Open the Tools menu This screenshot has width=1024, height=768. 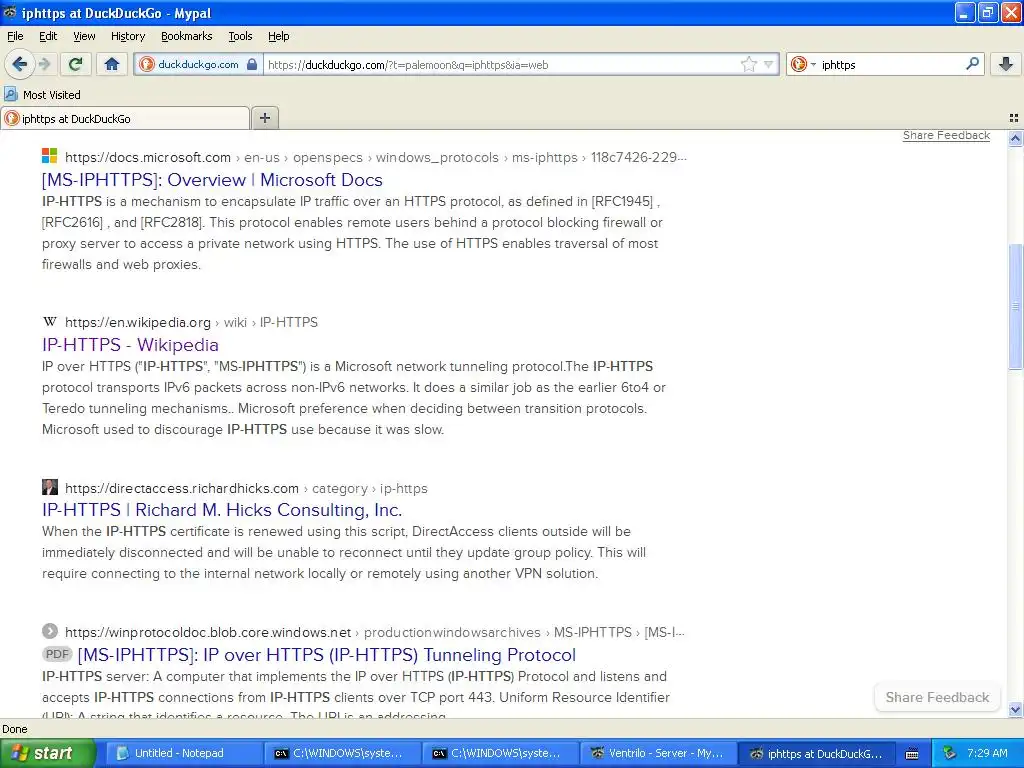point(240,36)
